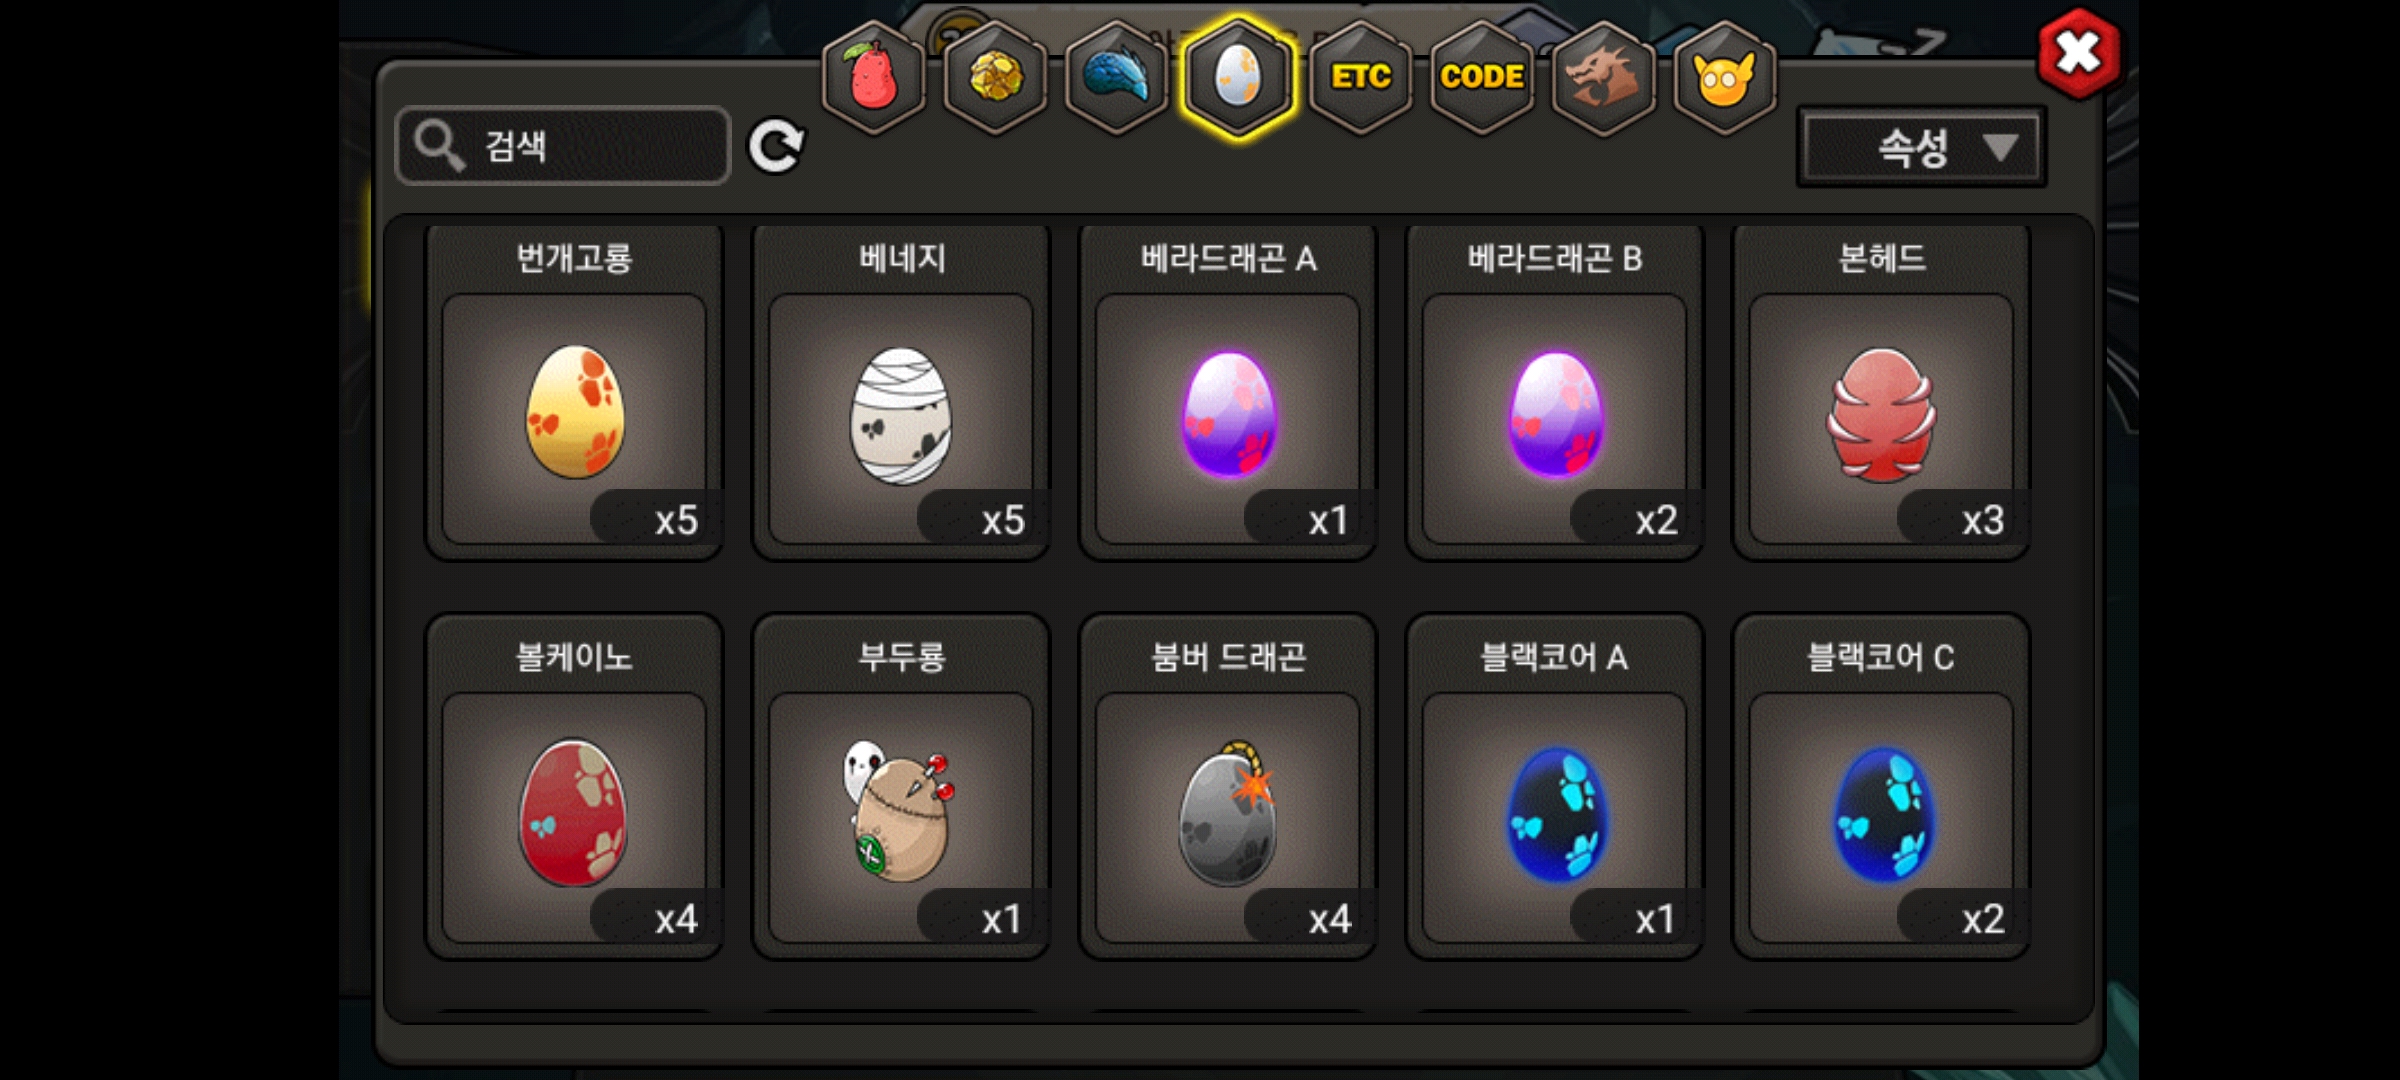
Task: Select the 블랙코어 C dark blue egg
Action: (1881, 788)
